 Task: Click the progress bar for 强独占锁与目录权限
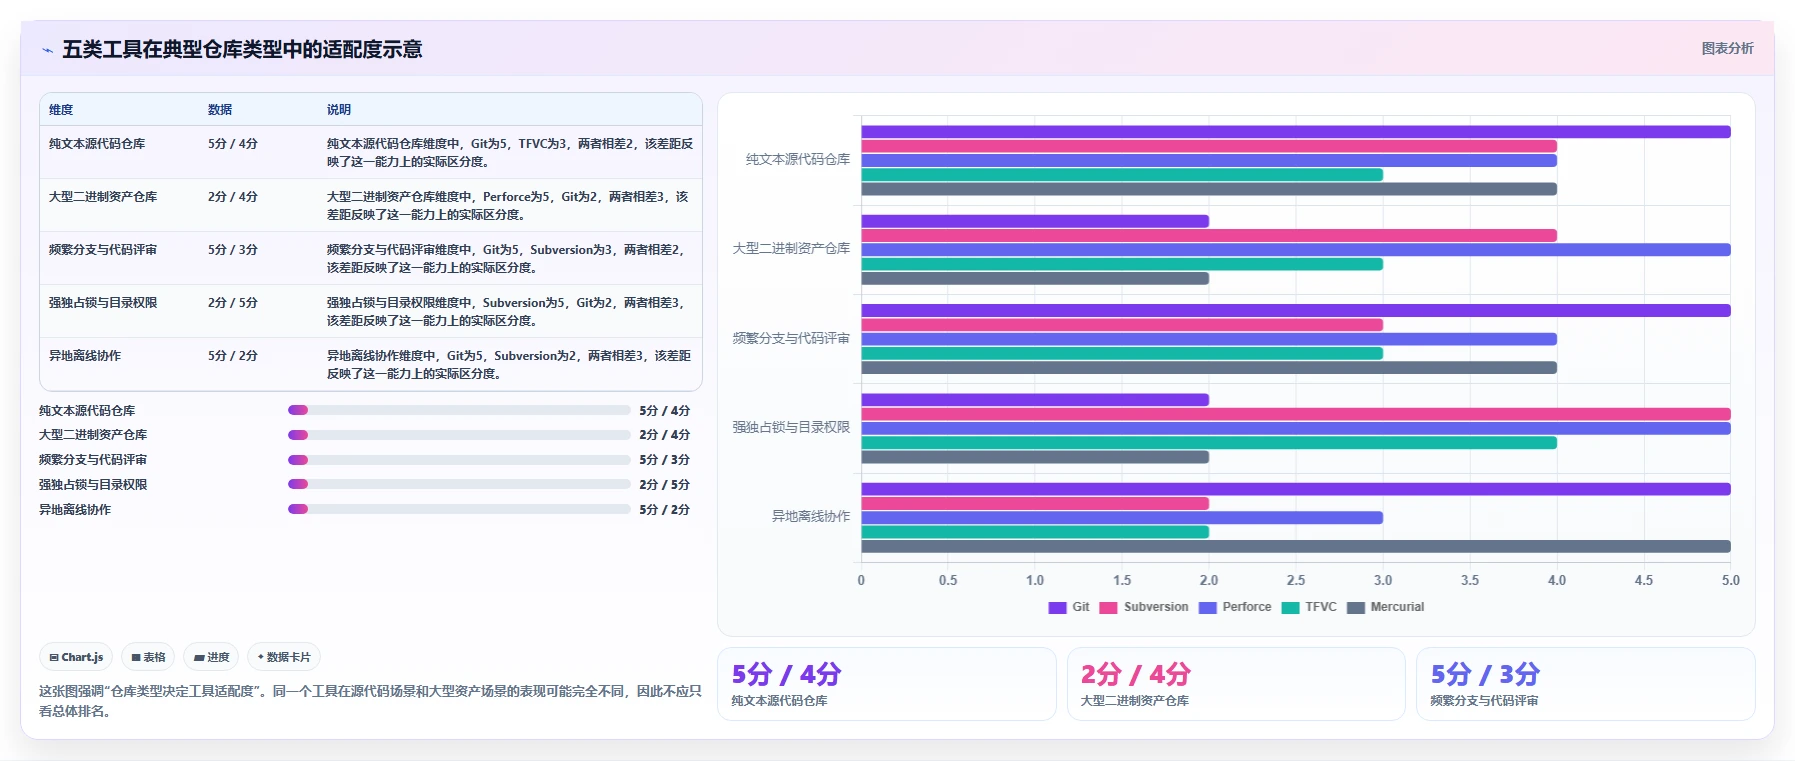tap(459, 484)
